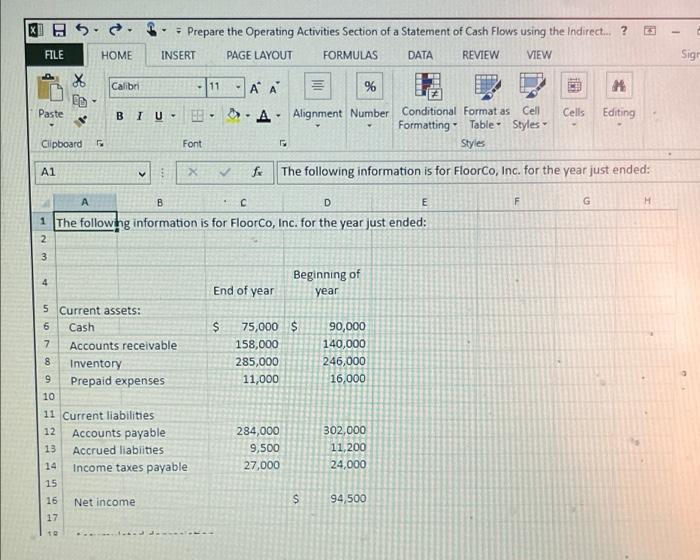Select Accounts payable end value 284,000

pos(245,431)
